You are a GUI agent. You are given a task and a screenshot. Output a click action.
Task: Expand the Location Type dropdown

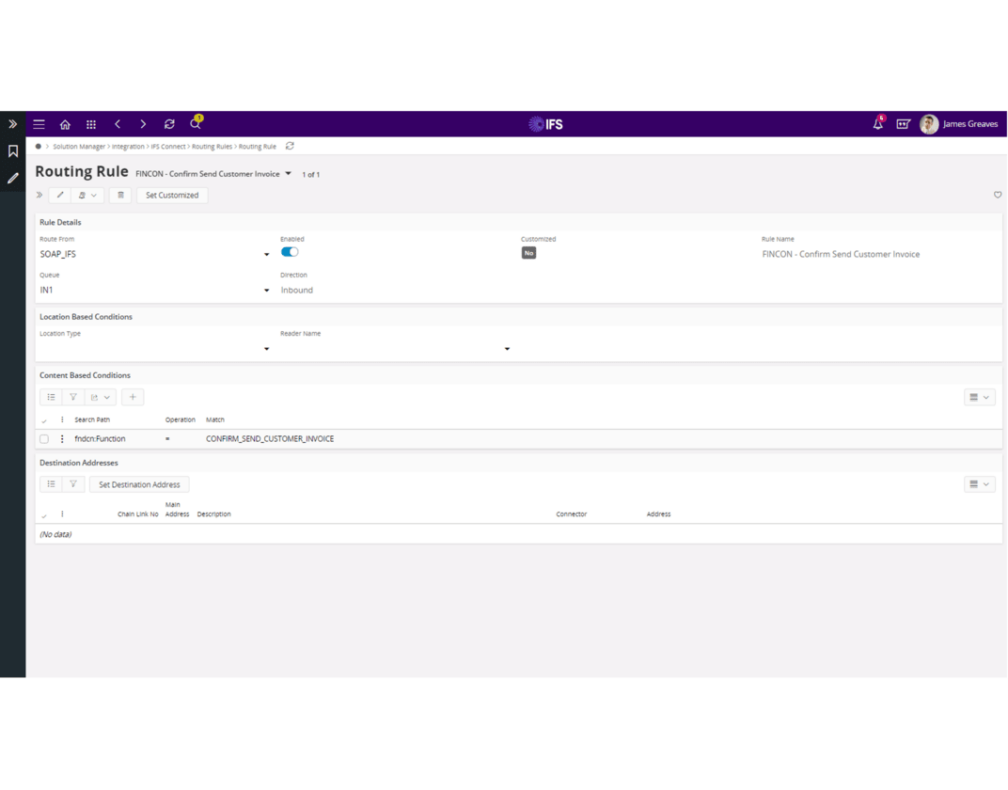[266, 348]
